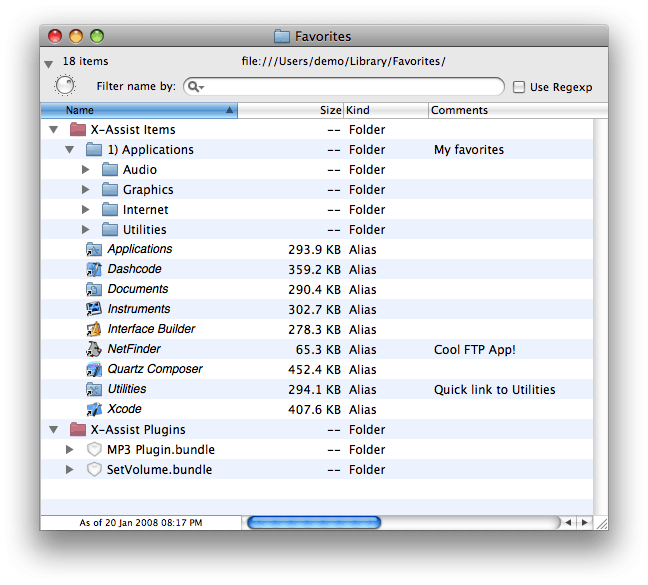
Task: Sort by the Size column header
Action: click(290, 110)
